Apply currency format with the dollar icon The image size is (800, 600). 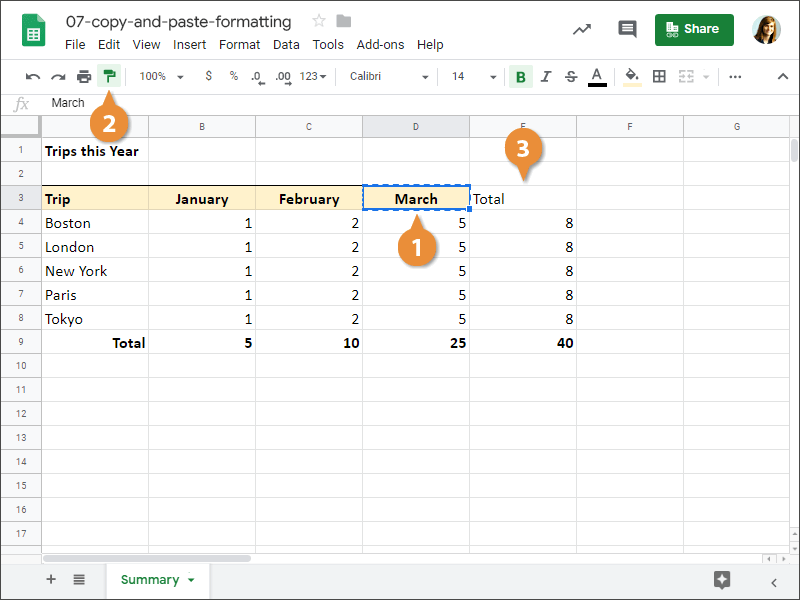[x=210, y=76]
